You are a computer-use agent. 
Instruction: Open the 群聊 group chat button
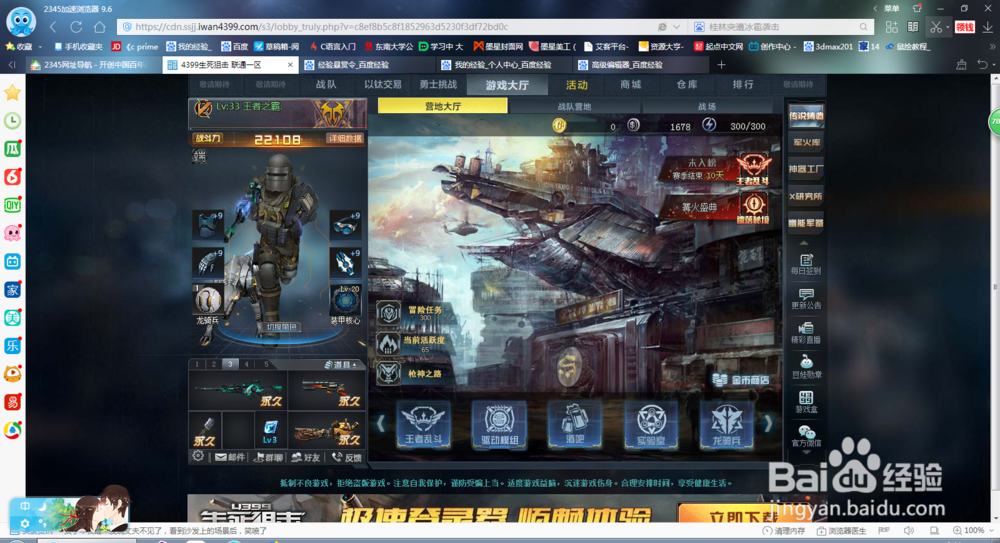(268, 457)
